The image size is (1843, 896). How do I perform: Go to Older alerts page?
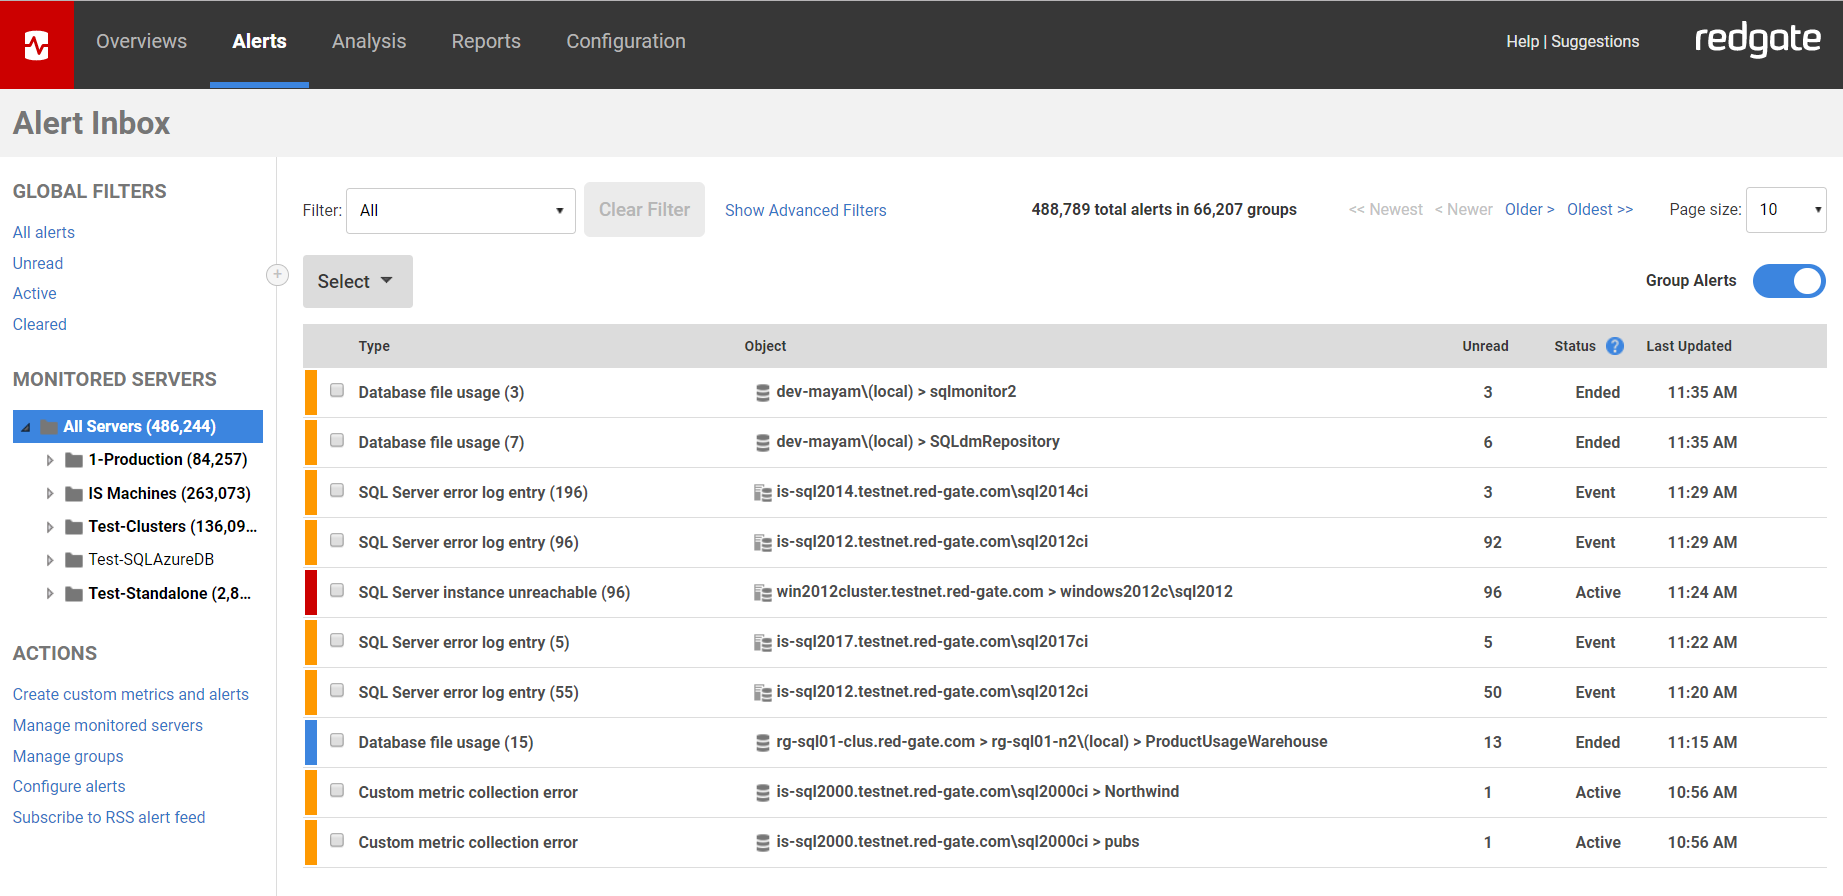(x=1530, y=210)
